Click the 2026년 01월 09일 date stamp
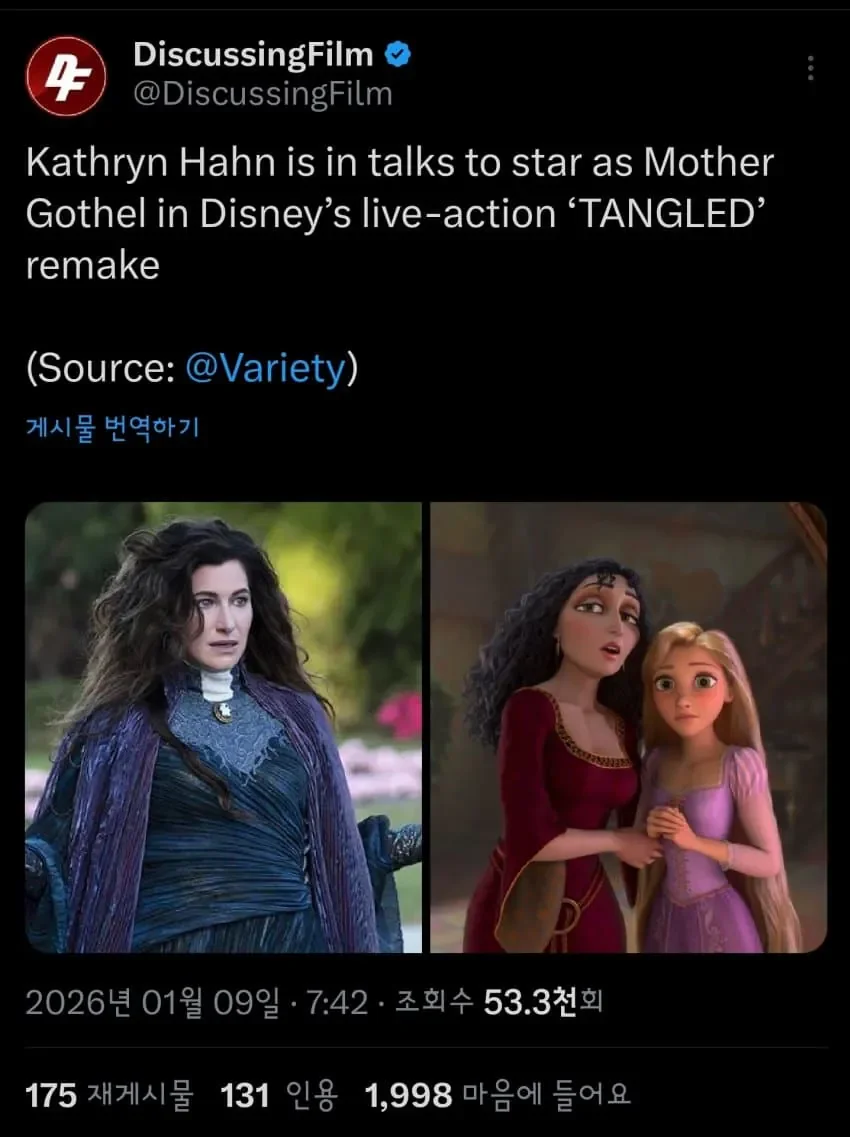 (152, 1003)
